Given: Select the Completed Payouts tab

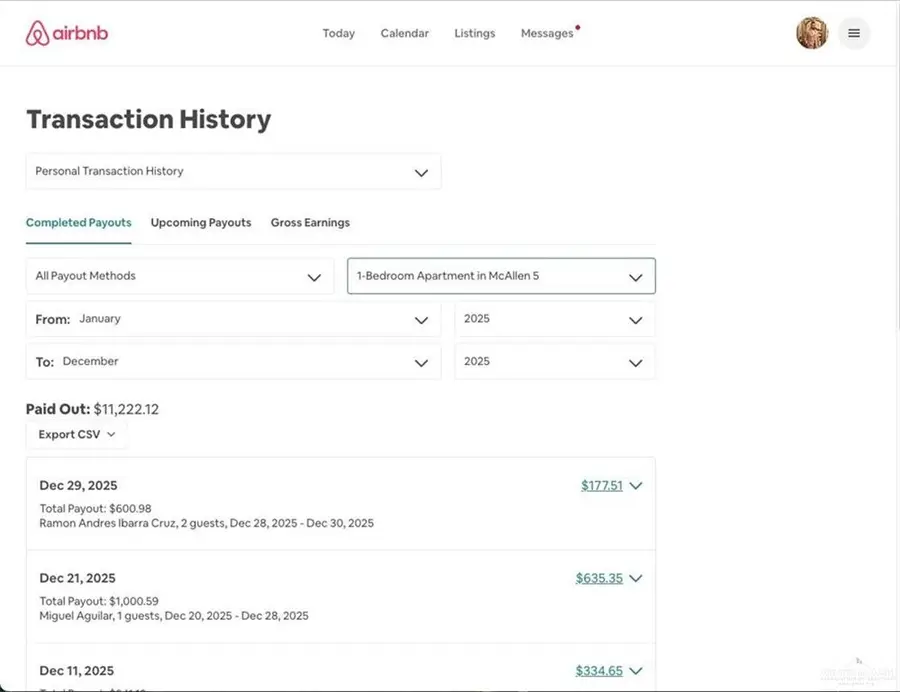Looking at the screenshot, I should coord(78,222).
